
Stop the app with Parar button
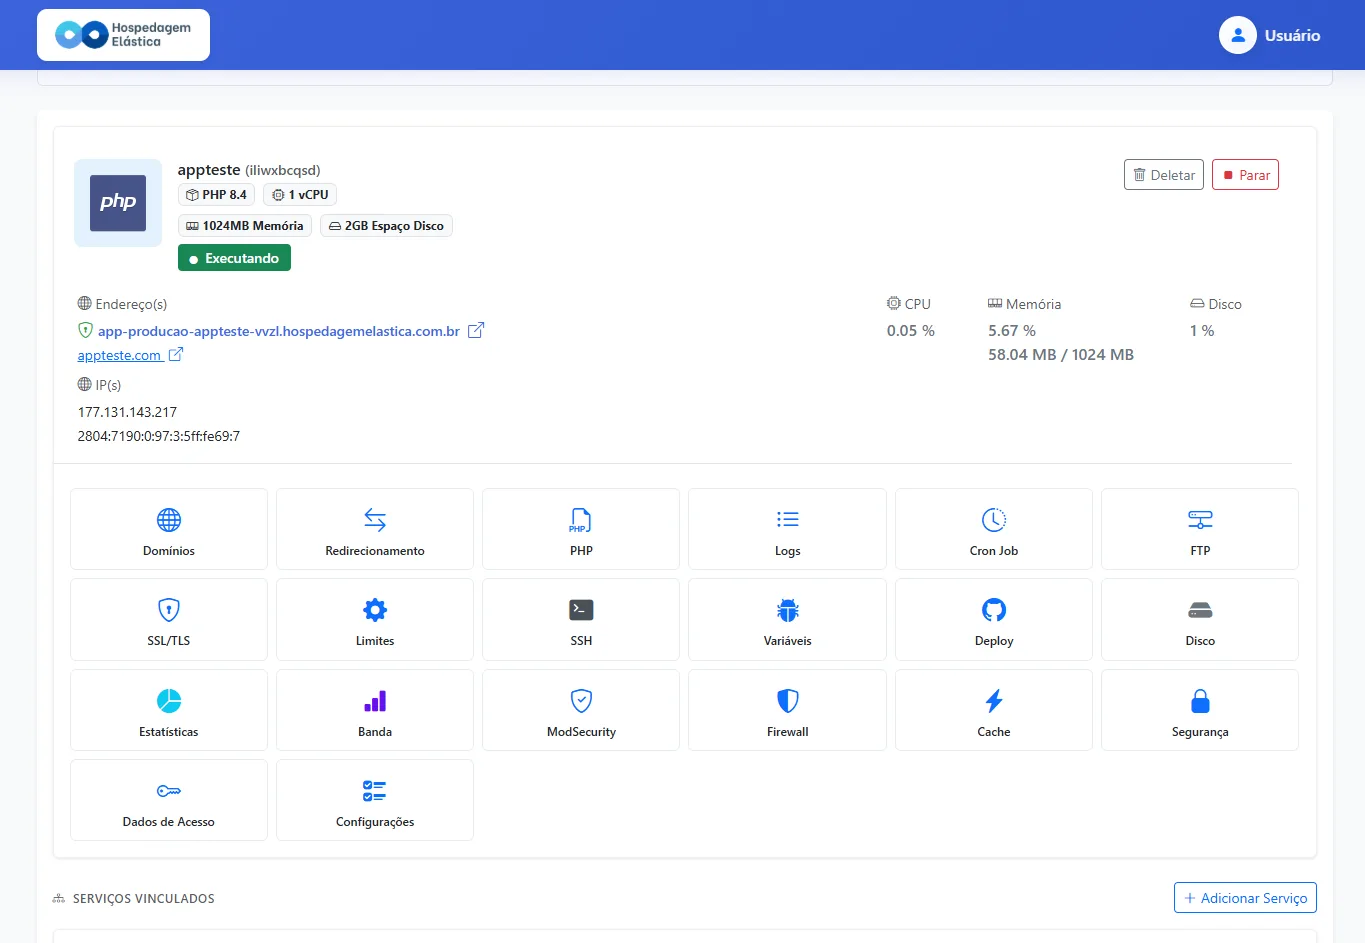pyautogui.click(x=1245, y=175)
